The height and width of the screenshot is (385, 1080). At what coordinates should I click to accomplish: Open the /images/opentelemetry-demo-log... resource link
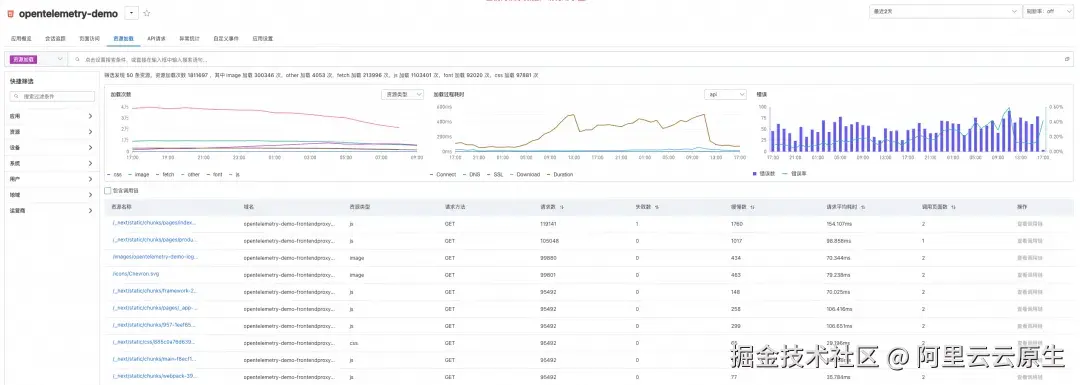(x=155, y=256)
